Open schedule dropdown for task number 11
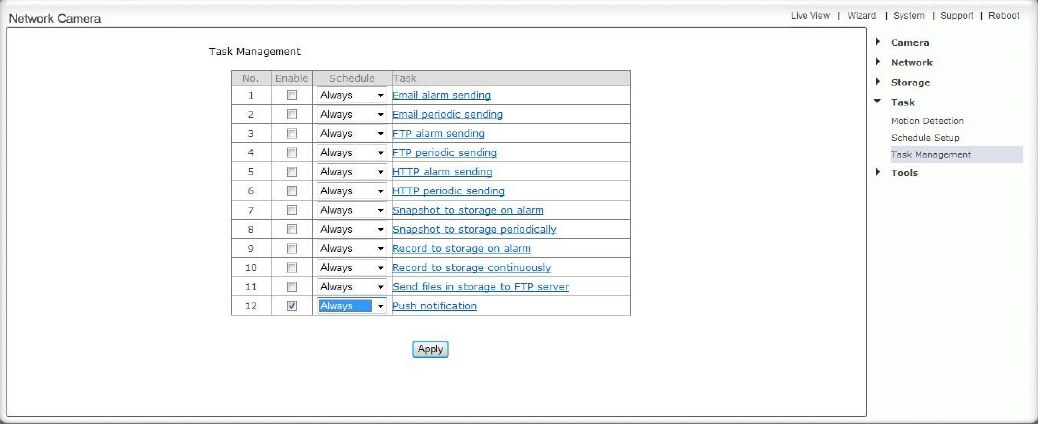This screenshot has width=1038, height=424. point(352,287)
